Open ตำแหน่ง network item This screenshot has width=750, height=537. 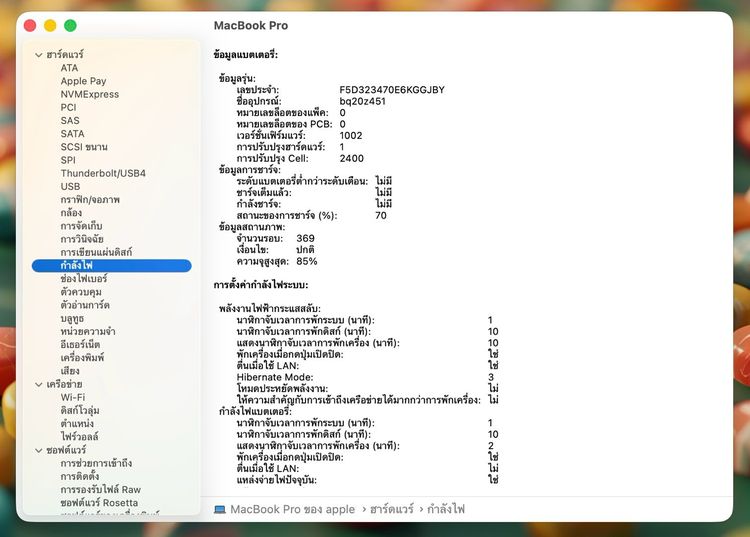(x=77, y=424)
